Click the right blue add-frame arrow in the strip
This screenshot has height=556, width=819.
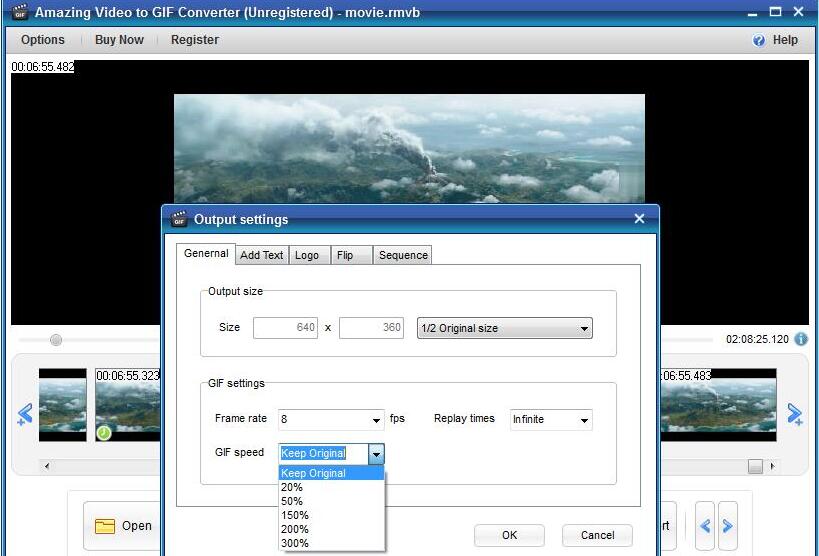[x=794, y=414]
